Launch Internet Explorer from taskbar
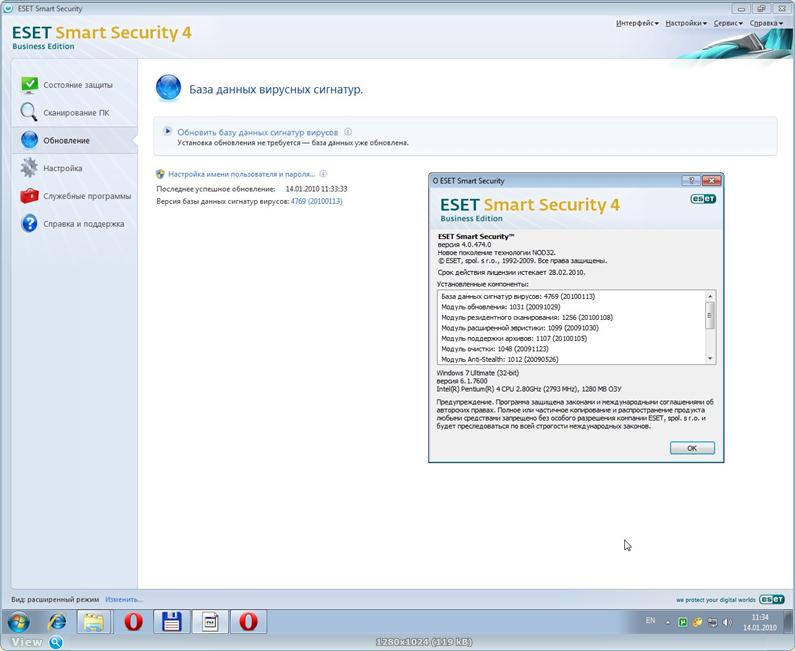Viewport: 795px width, 651px height. click(x=57, y=622)
